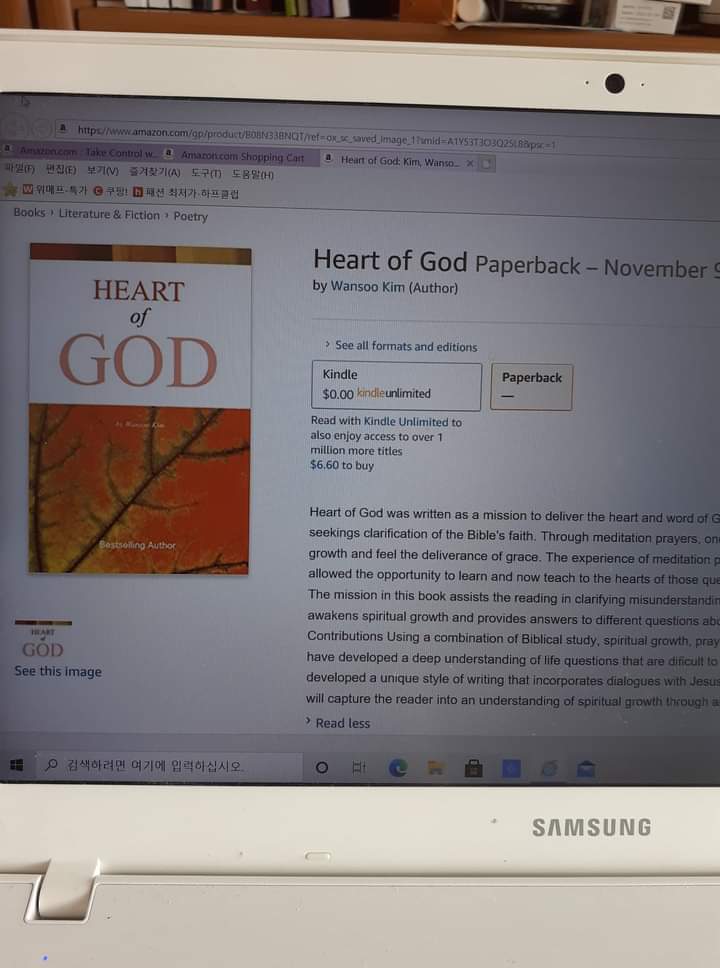
Task: Open File Explorer from the taskbar
Action: tap(436, 768)
